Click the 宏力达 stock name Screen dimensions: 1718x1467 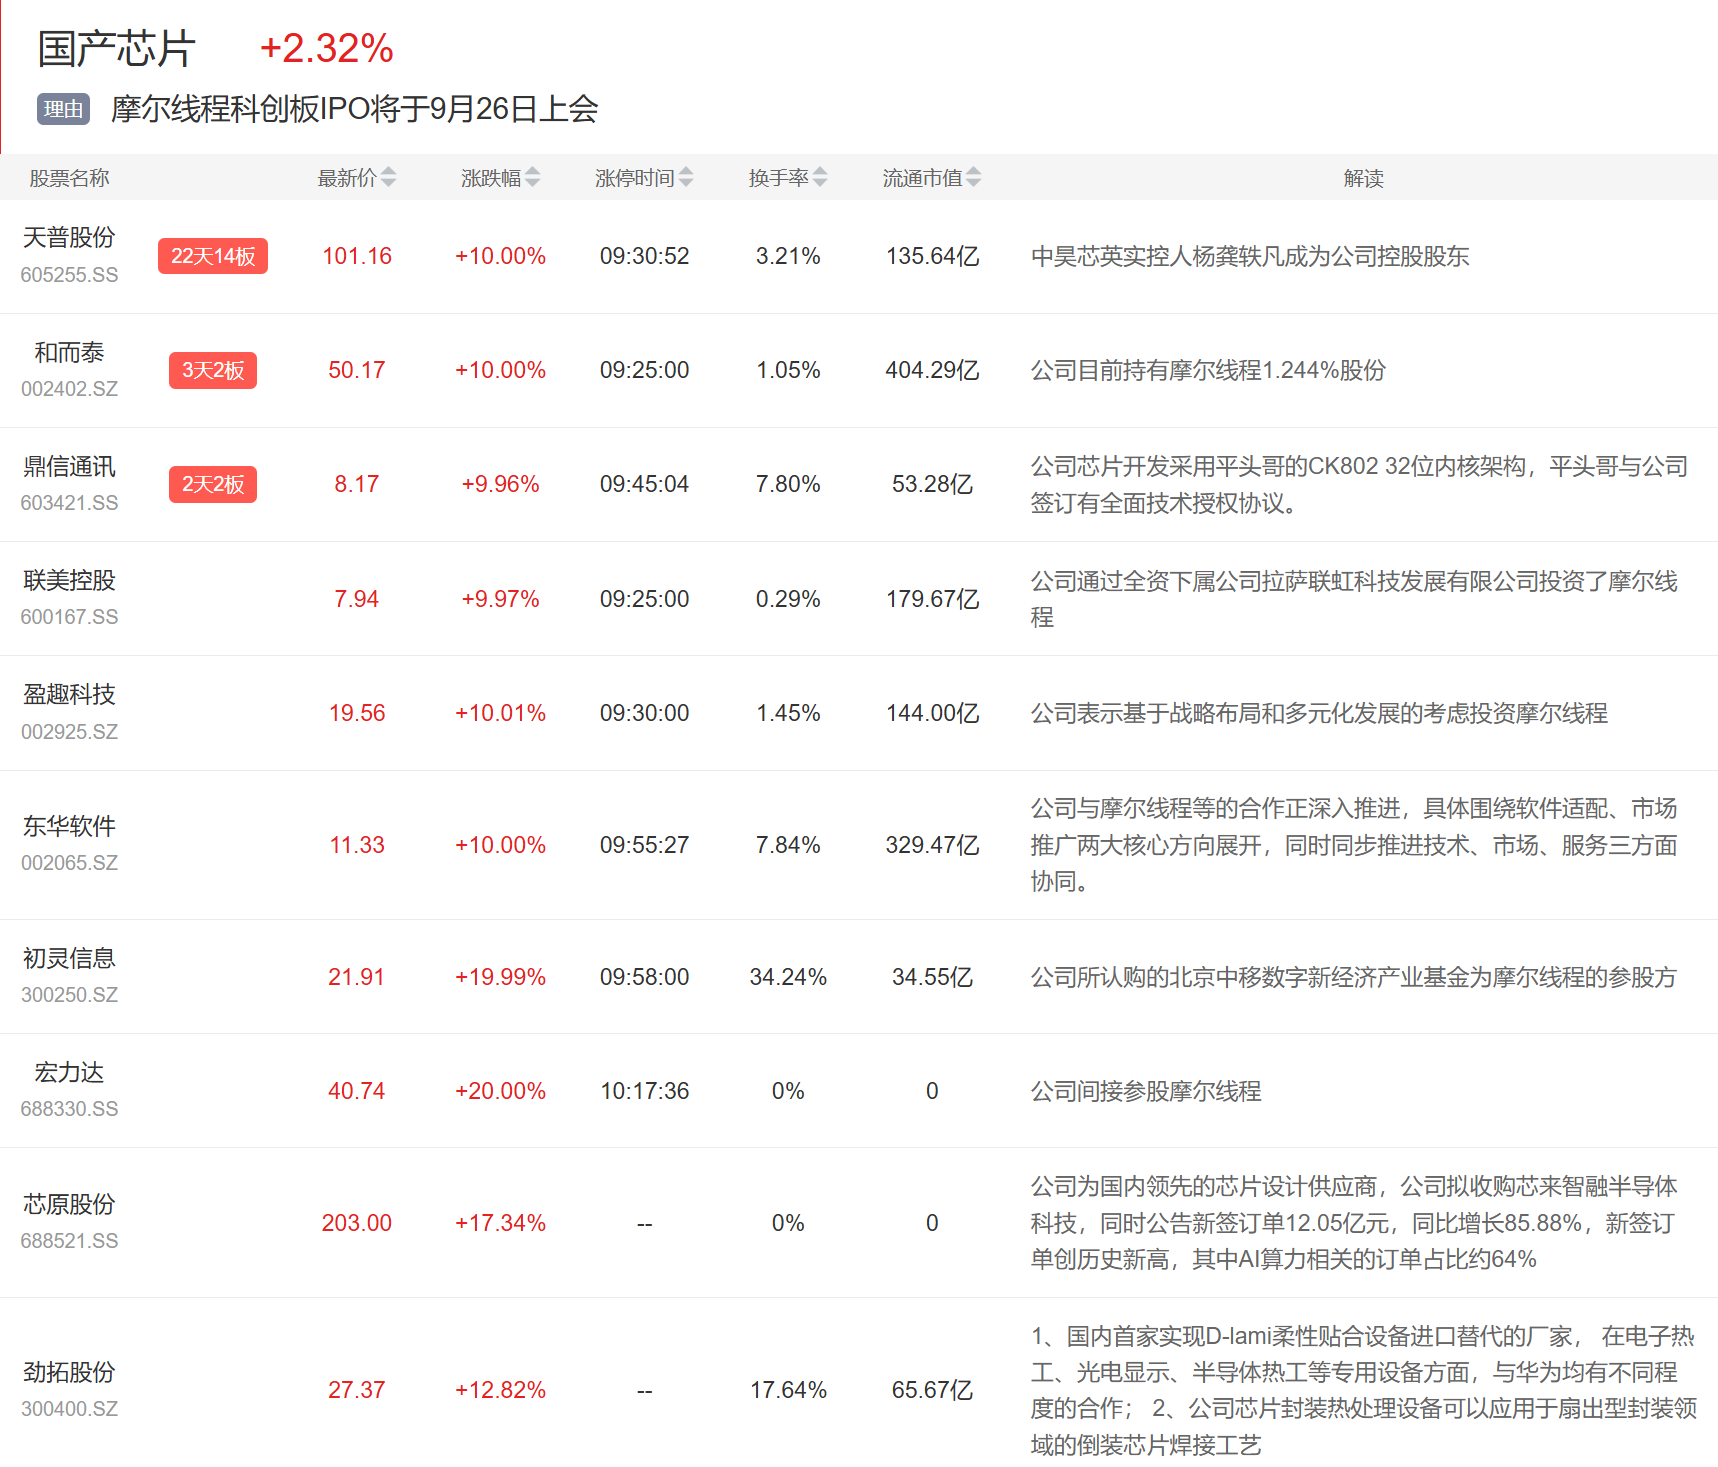click(x=69, y=1072)
